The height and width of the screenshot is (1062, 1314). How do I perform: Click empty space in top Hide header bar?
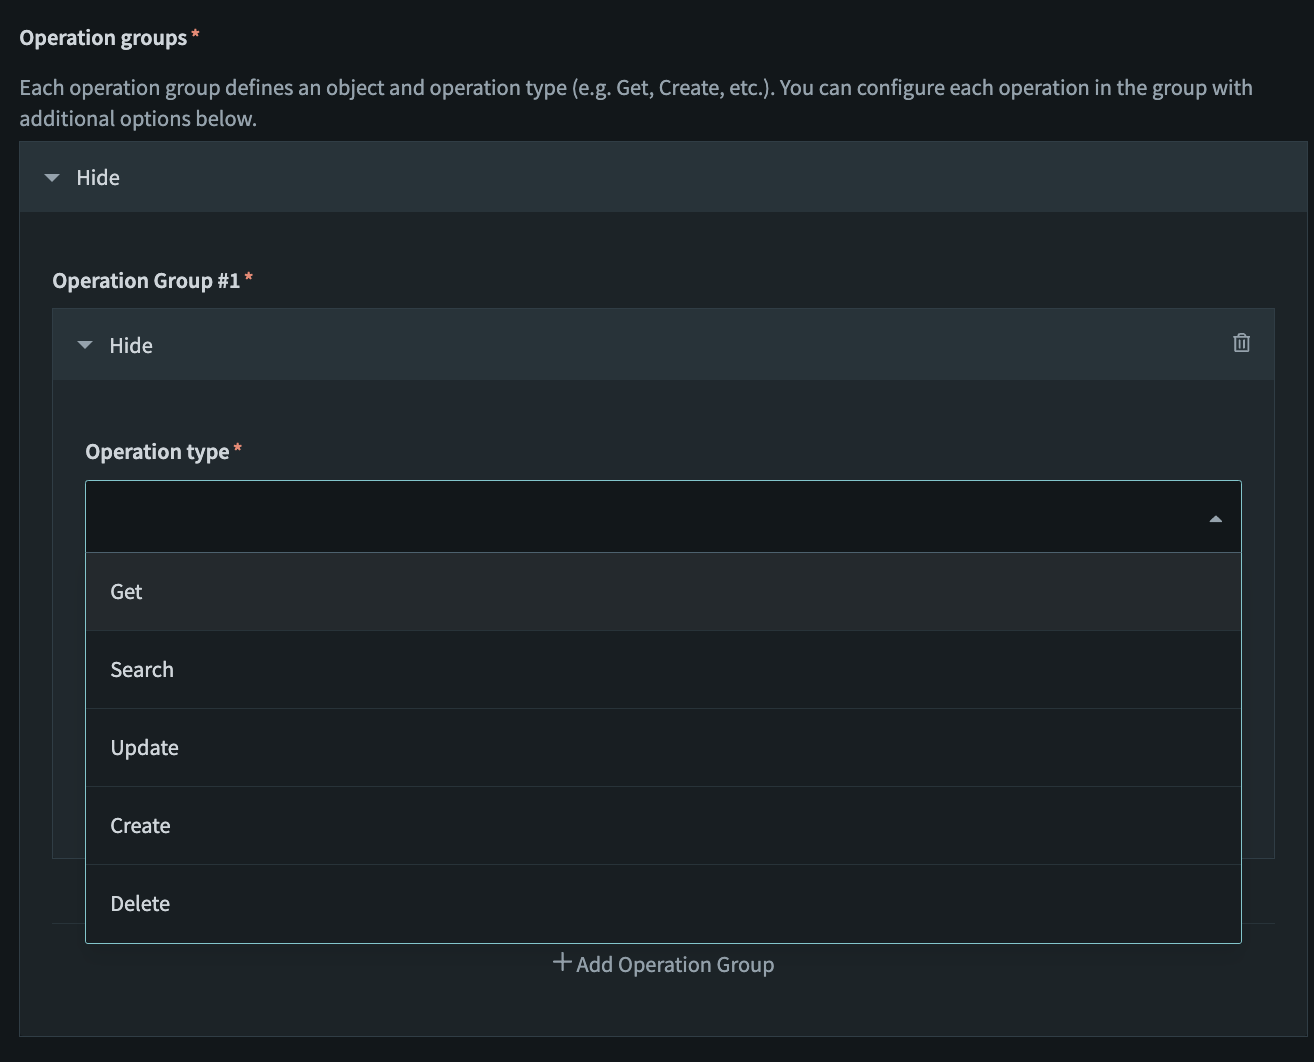coord(700,178)
